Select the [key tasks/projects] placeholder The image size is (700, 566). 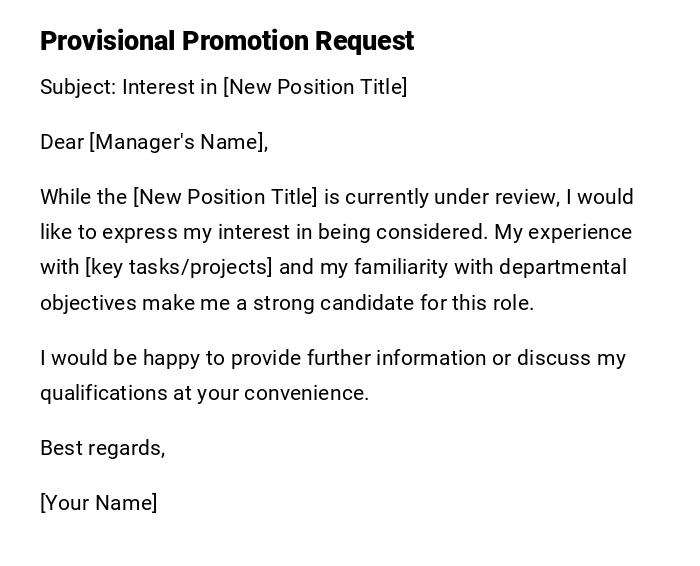tap(179, 267)
